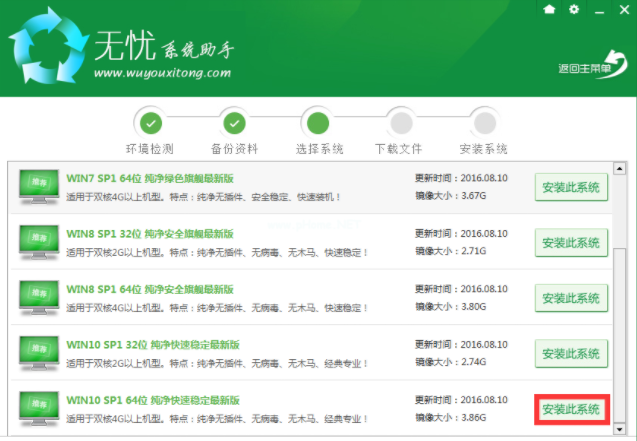
Task: Close the system assistant window
Action: pos(624,9)
